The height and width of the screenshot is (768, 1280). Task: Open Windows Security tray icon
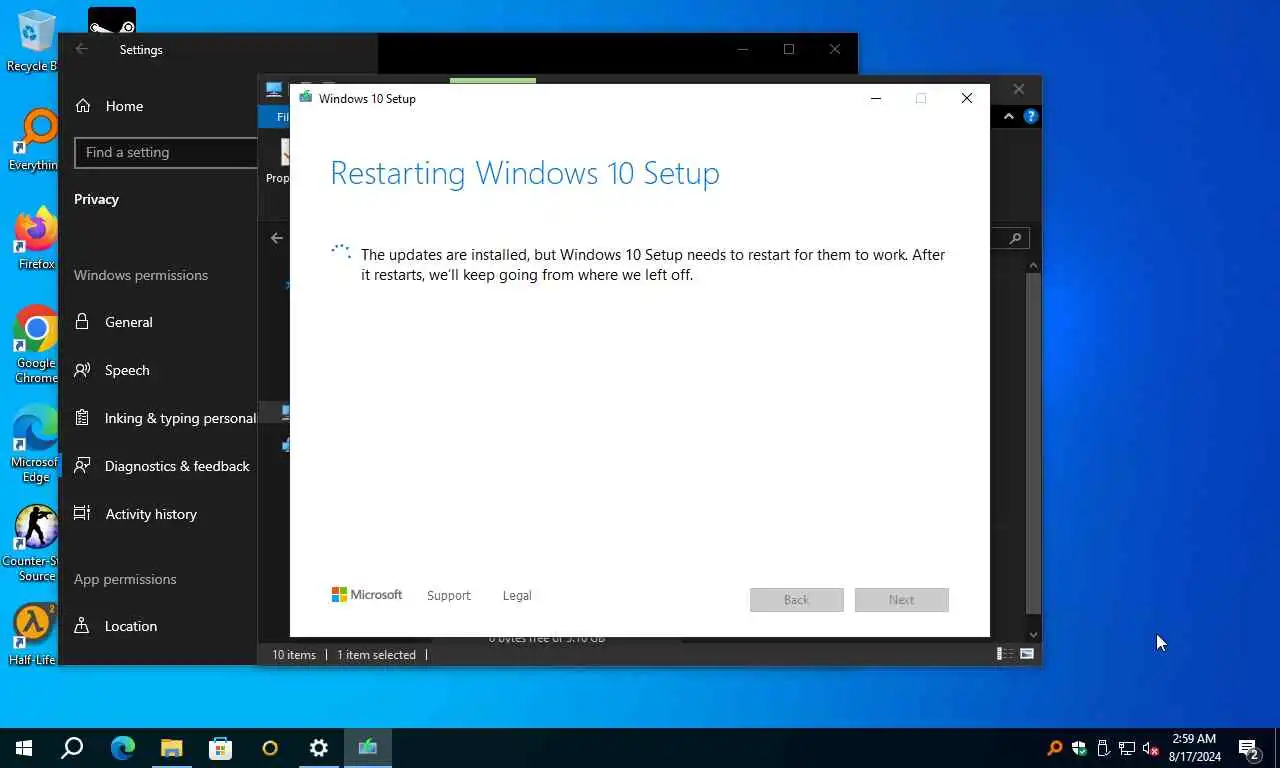(1079, 748)
